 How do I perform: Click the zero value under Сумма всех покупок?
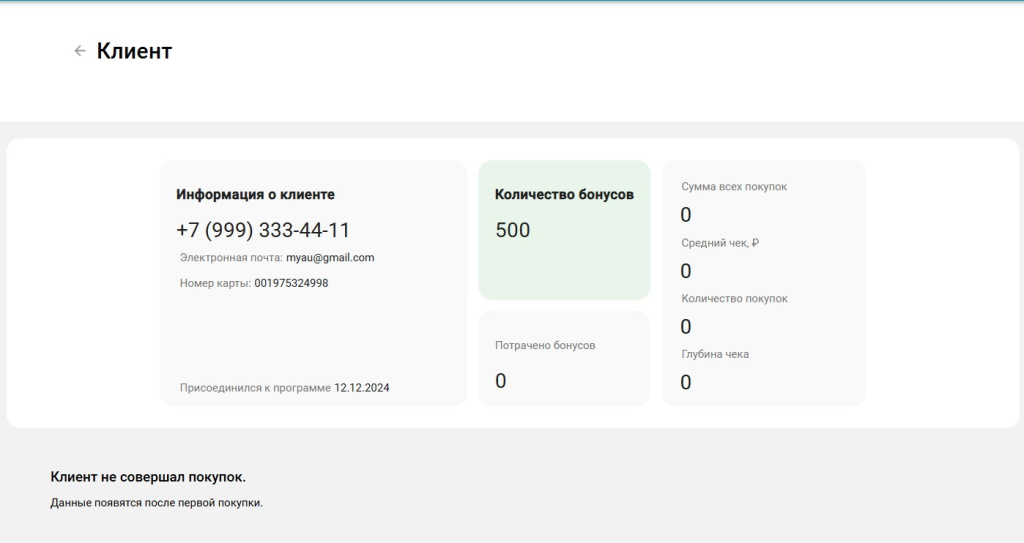686,214
